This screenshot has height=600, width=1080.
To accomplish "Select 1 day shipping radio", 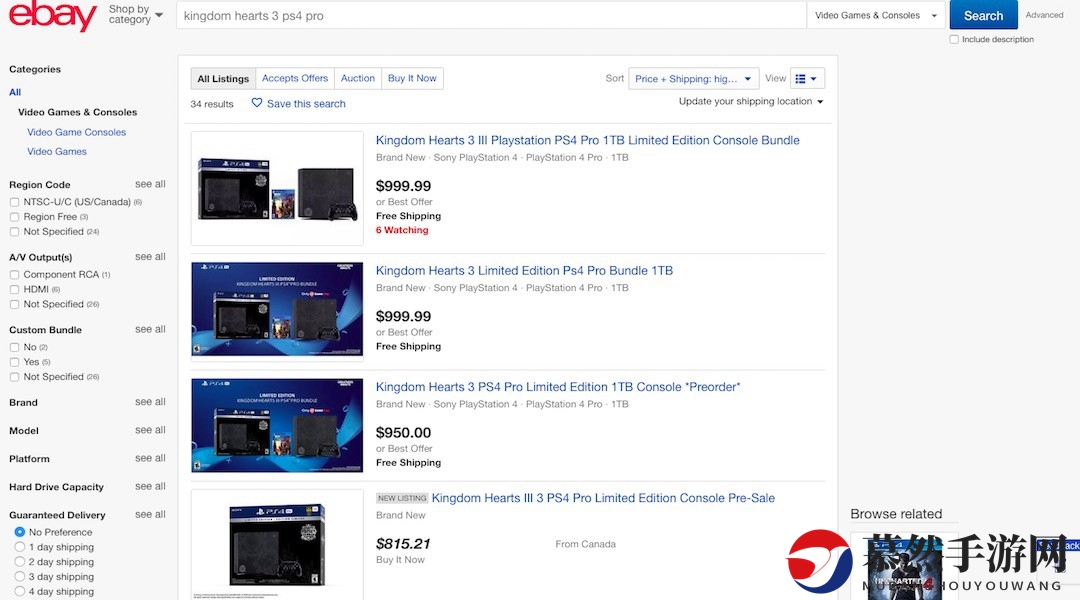I will (x=19, y=547).
